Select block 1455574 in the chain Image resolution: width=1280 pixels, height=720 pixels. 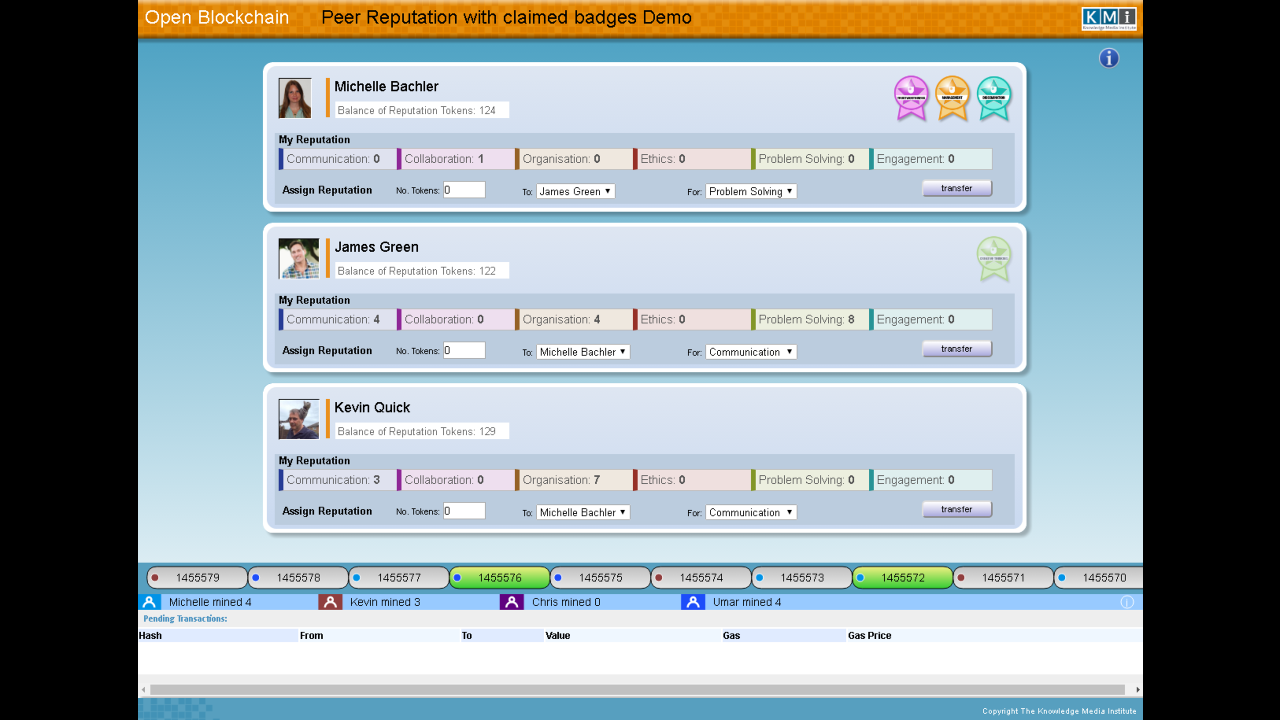(701, 578)
